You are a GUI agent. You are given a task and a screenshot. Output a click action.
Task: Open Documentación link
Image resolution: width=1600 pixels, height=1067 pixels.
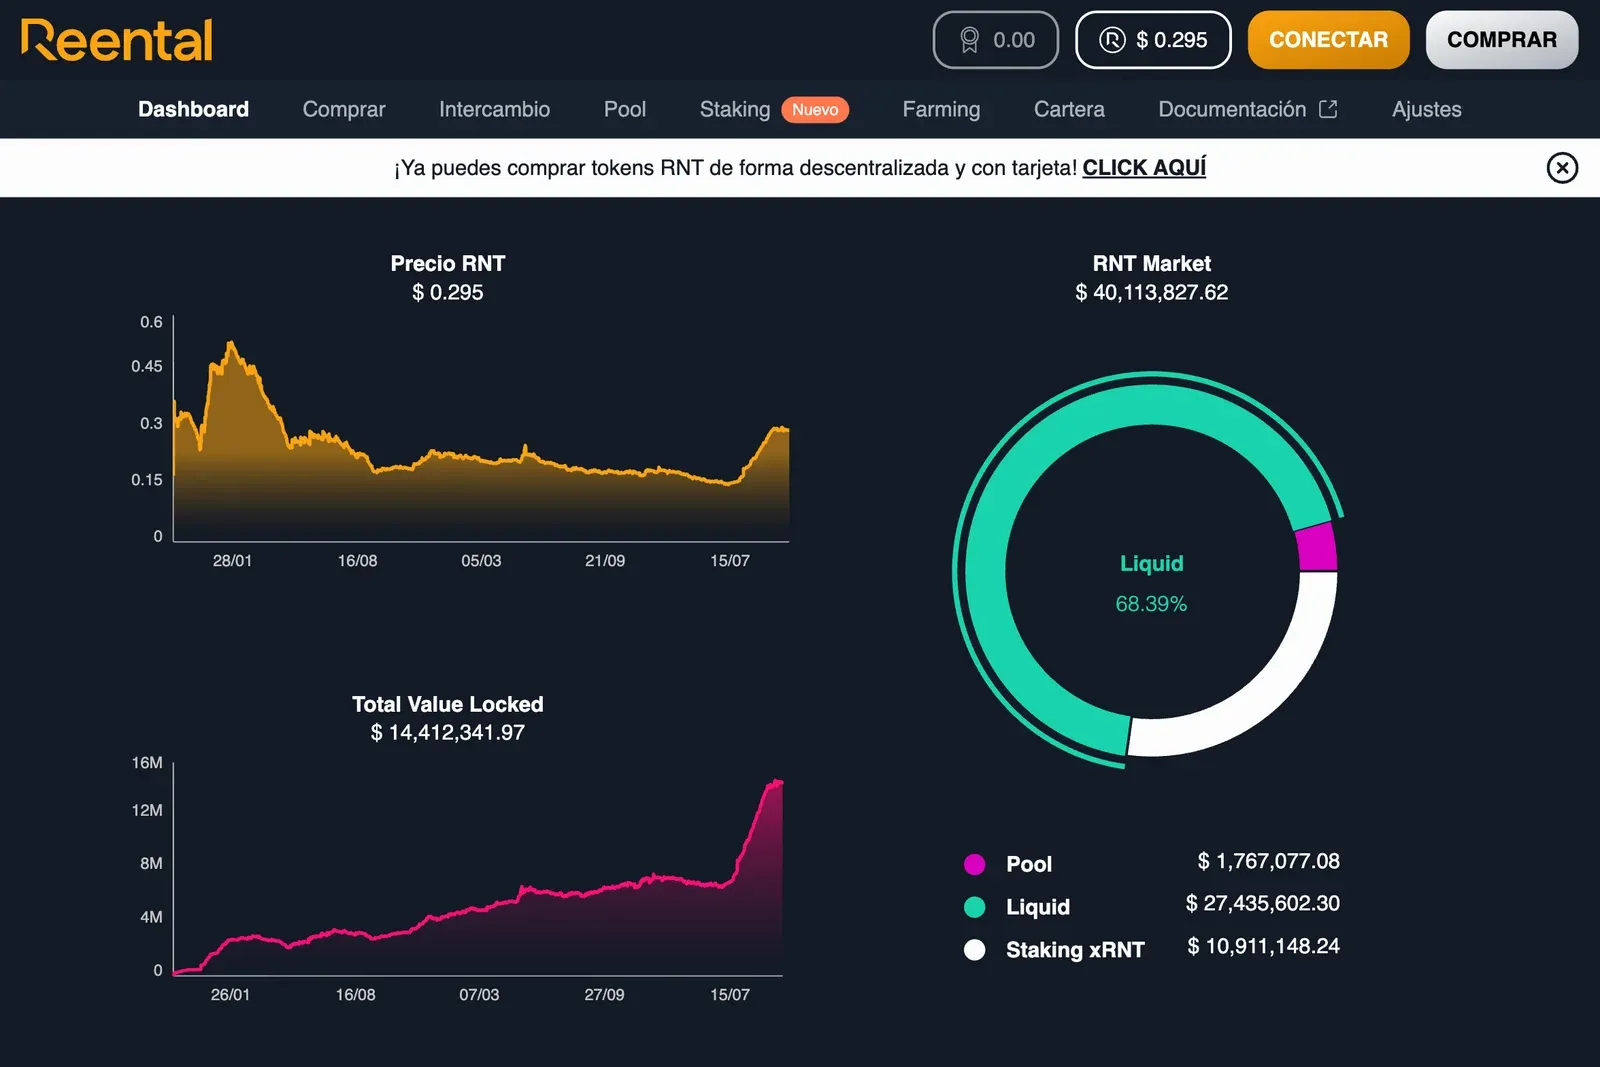(x=1232, y=109)
